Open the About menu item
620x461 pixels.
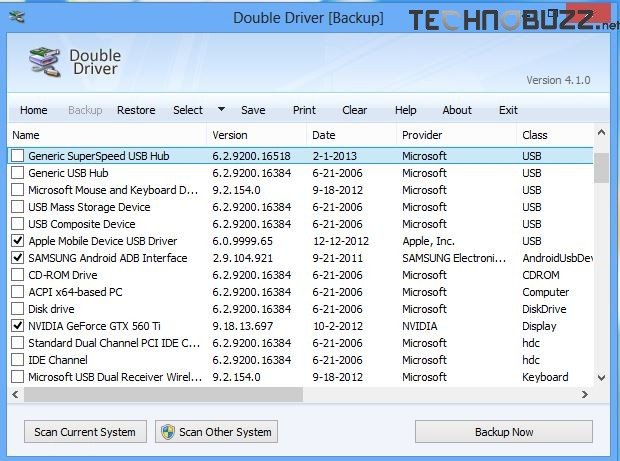click(x=457, y=110)
